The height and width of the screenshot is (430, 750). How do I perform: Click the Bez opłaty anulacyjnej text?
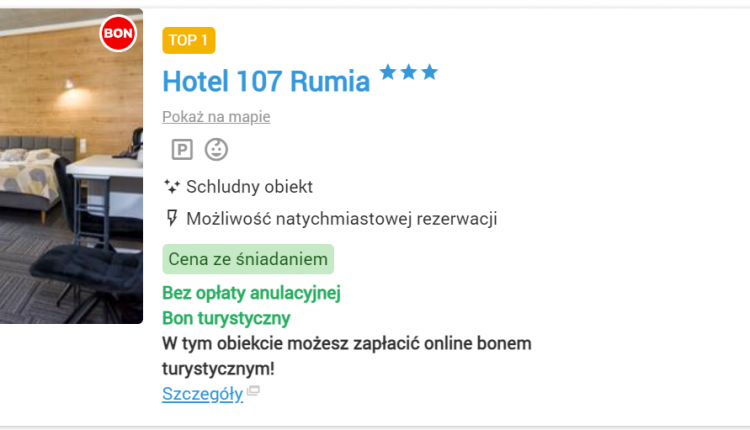252,293
